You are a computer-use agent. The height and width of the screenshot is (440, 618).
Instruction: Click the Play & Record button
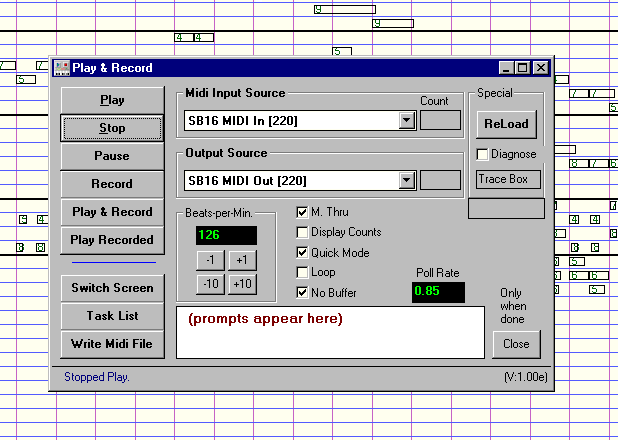click(x=112, y=212)
